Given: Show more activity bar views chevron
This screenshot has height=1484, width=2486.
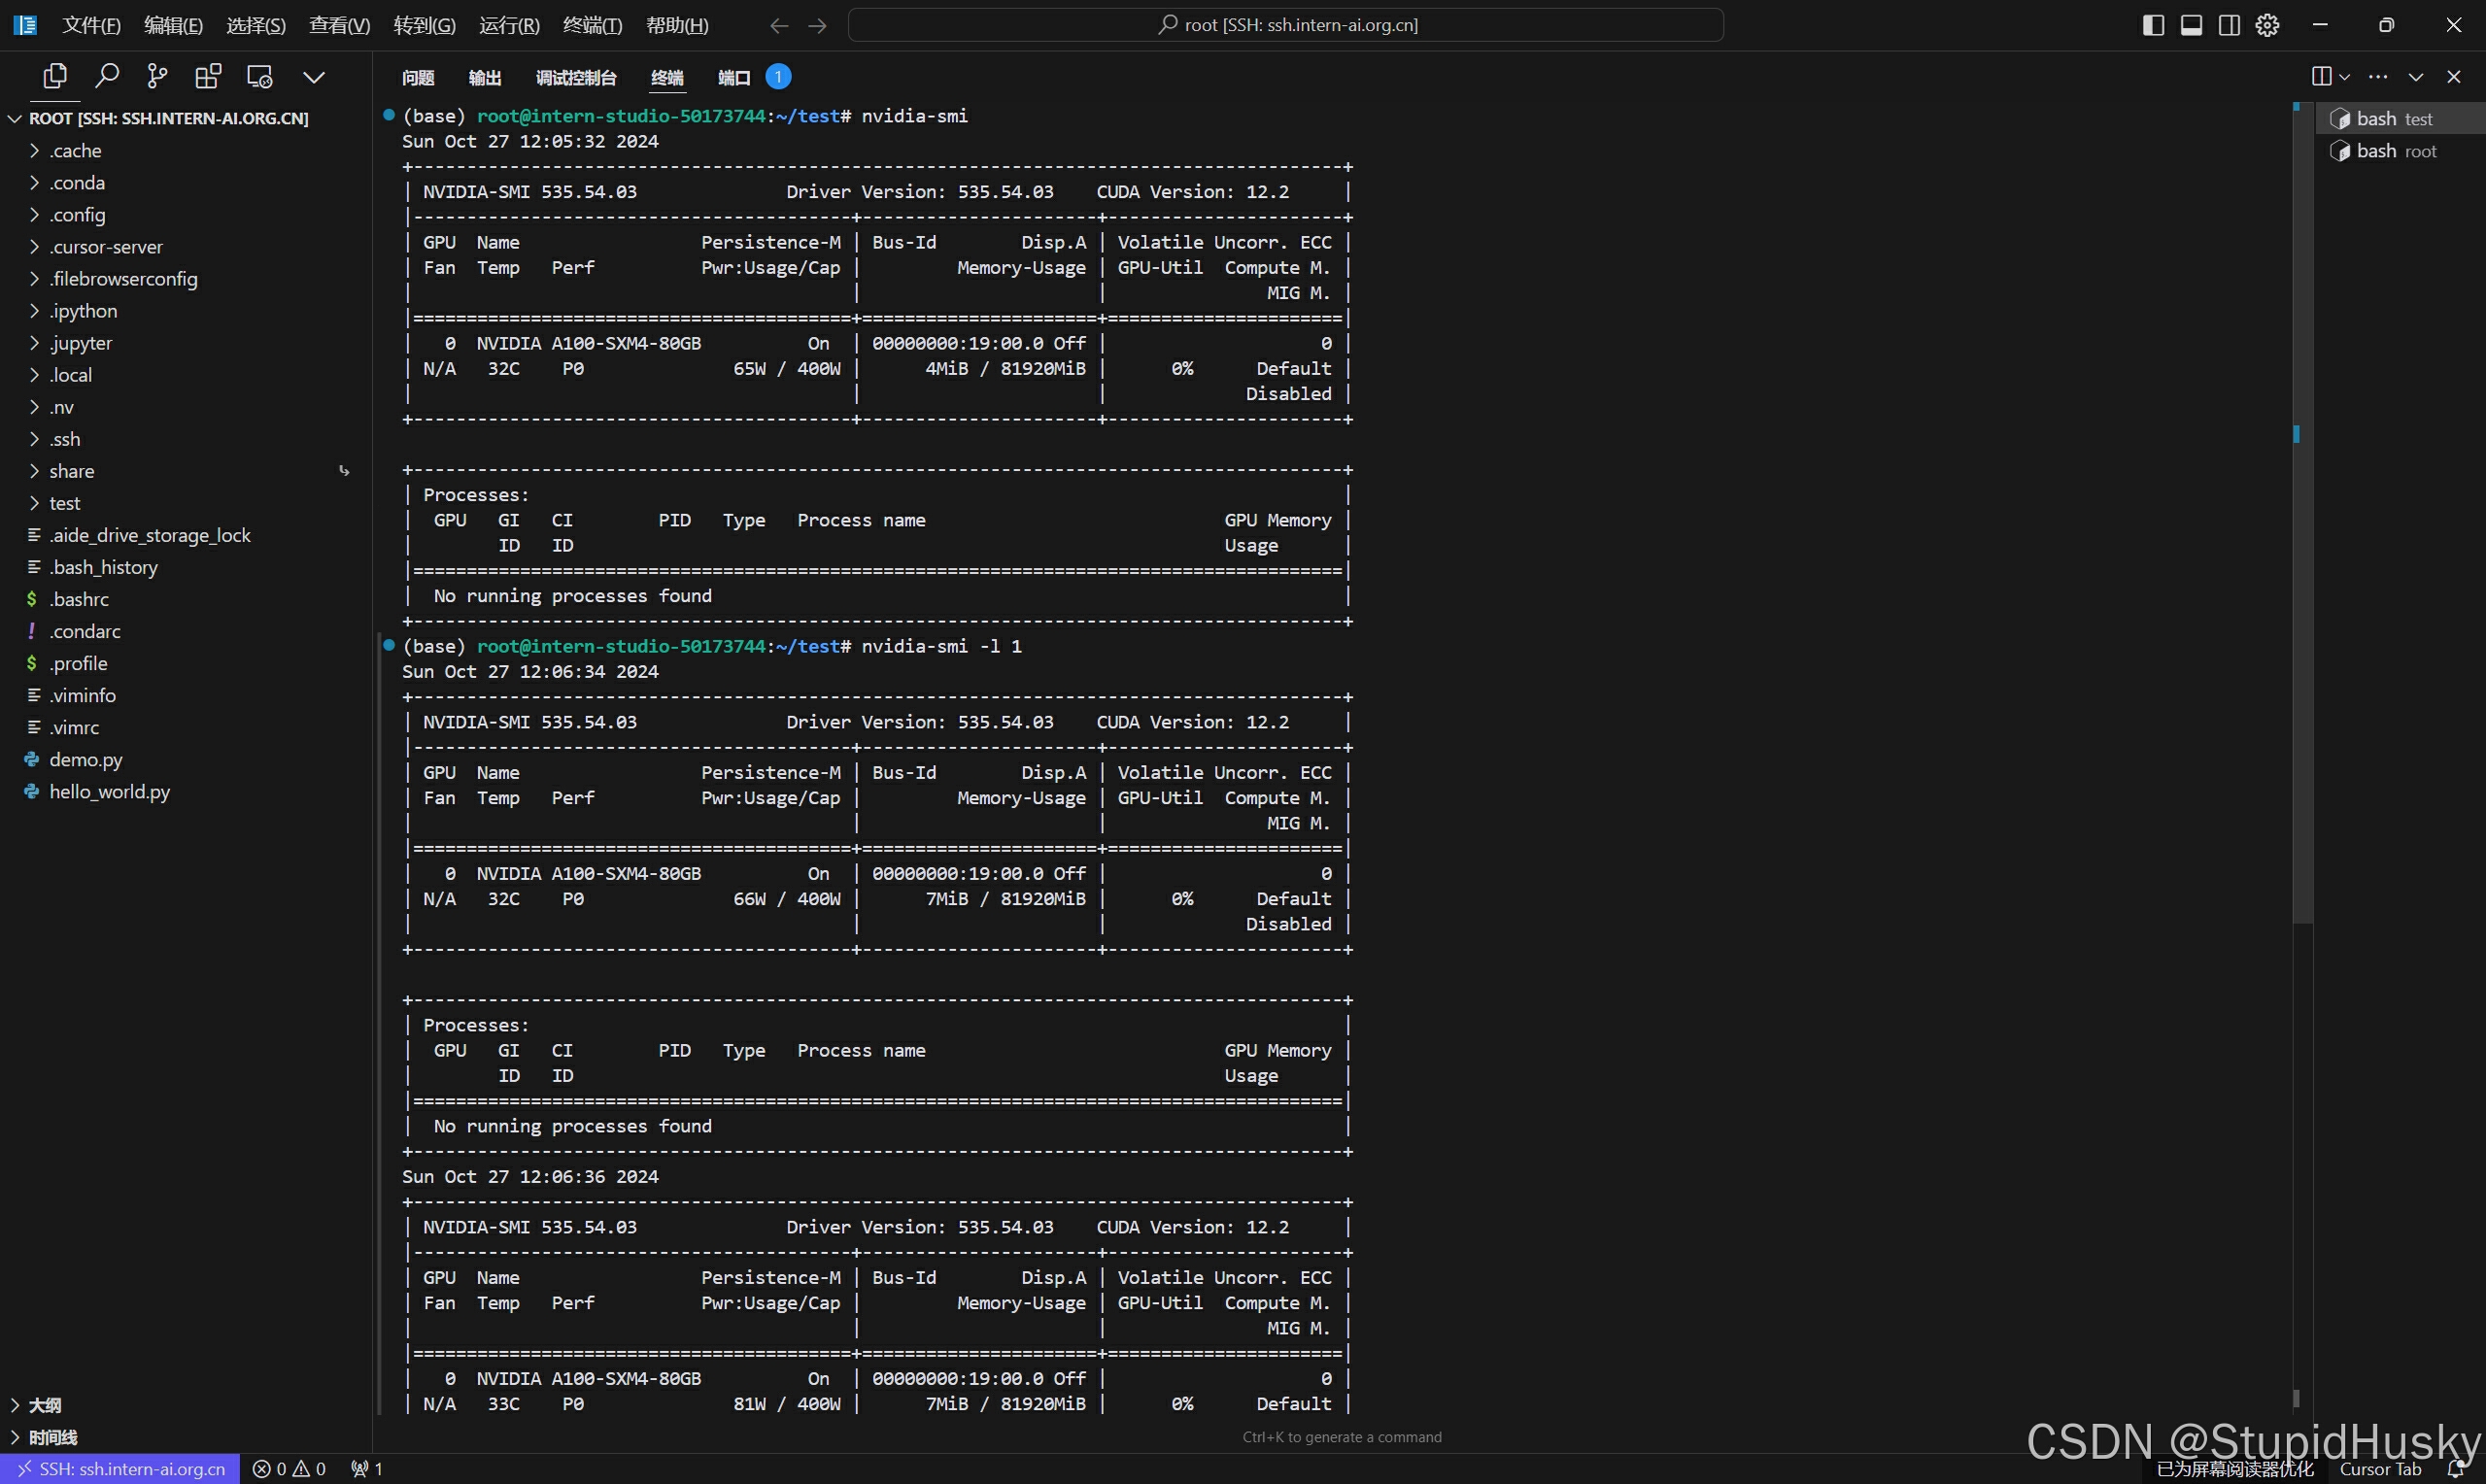Looking at the screenshot, I should pyautogui.click(x=314, y=77).
